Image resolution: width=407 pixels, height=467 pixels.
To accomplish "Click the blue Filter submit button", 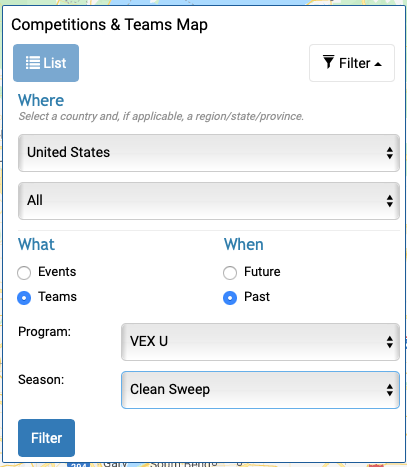I will (46, 438).
